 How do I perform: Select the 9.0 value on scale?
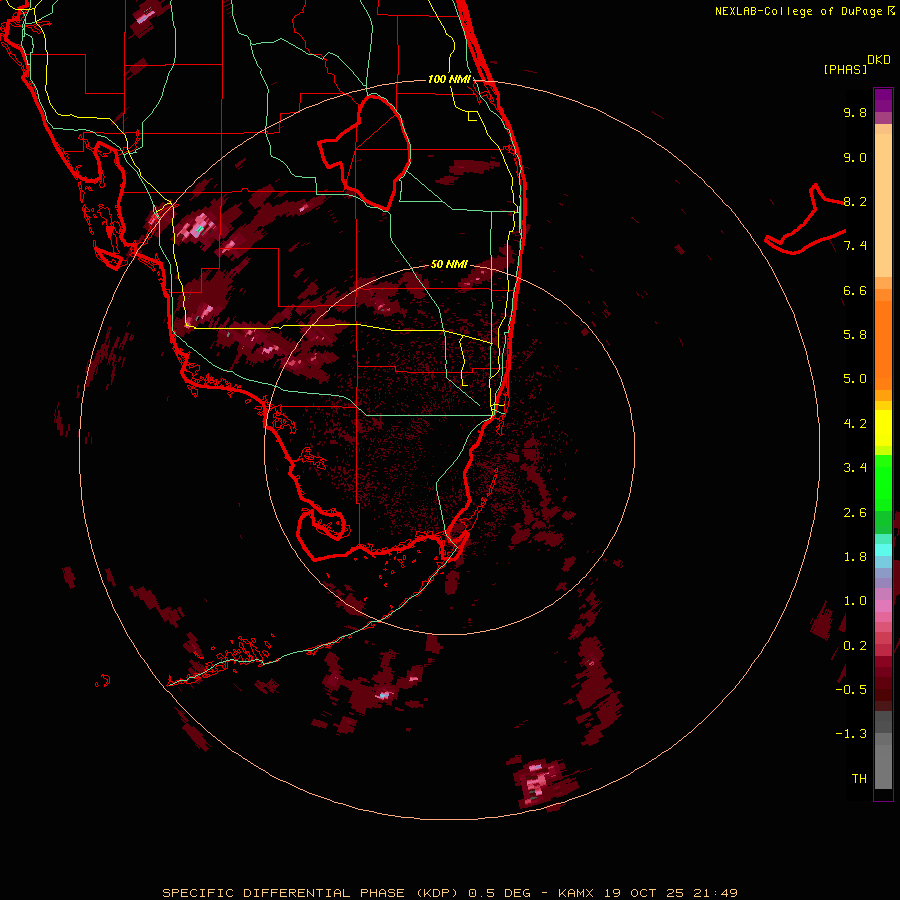855,157
